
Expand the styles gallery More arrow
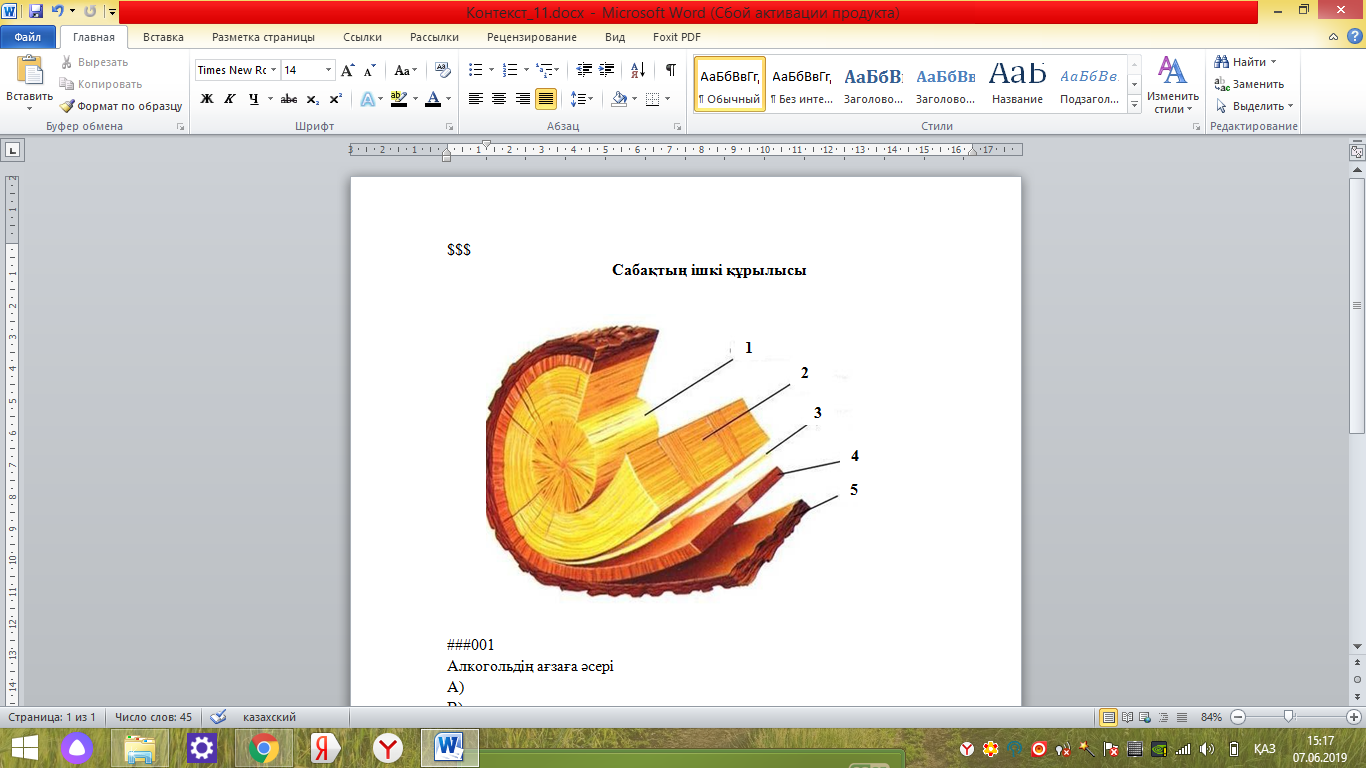(1135, 105)
